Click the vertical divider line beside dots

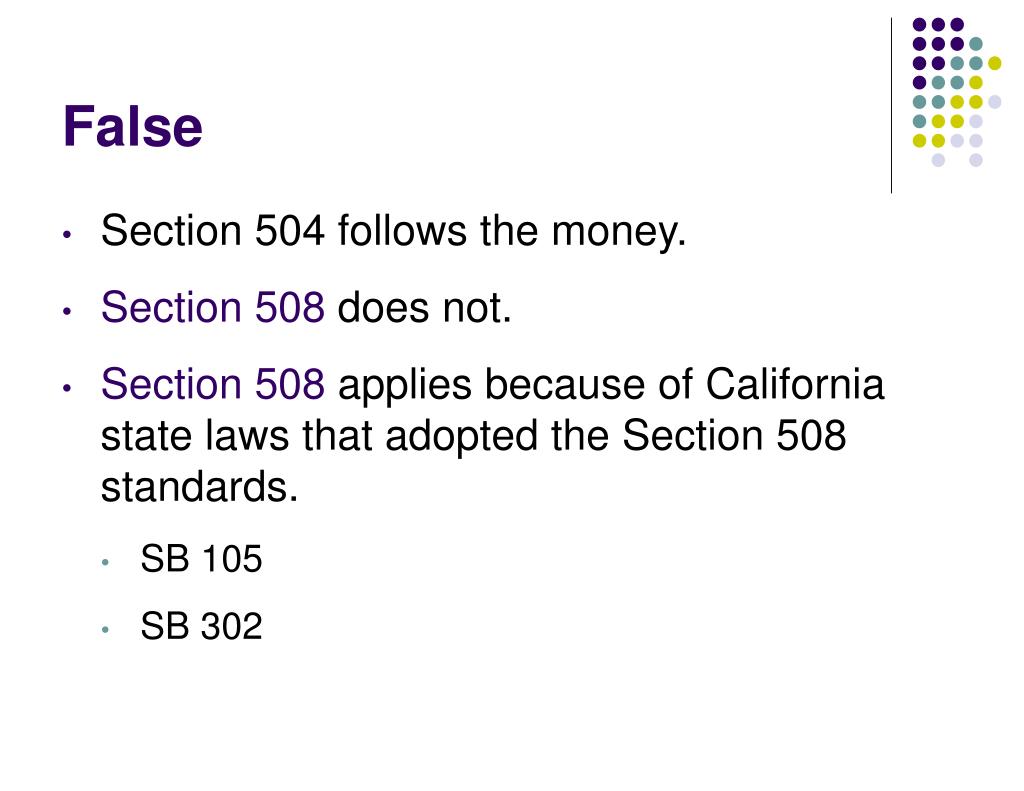(891, 105)
